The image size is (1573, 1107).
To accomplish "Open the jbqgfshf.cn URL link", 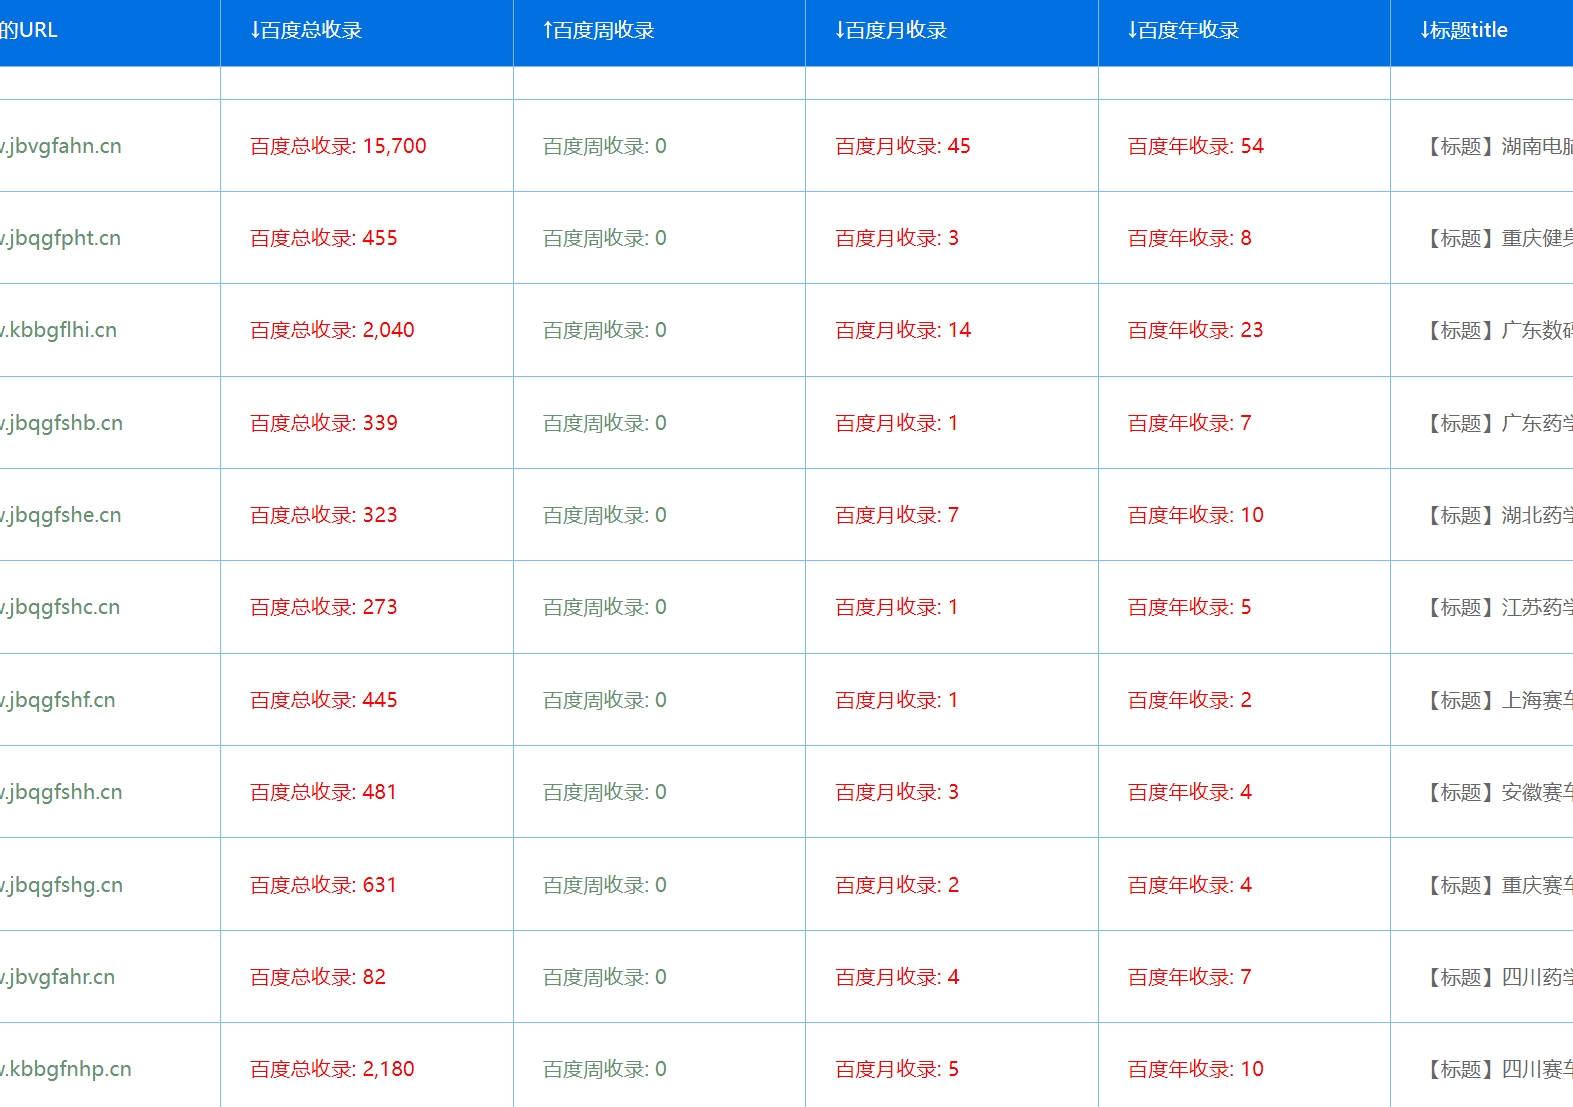I will click(58, 700).
